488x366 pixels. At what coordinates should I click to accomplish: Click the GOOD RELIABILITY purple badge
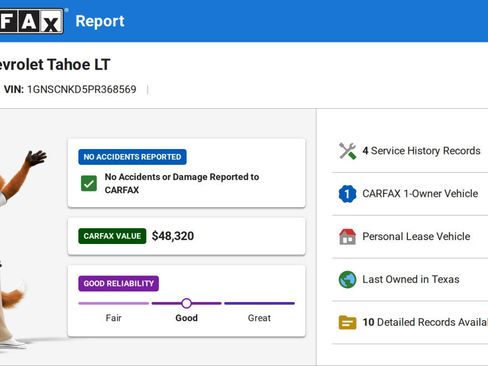tap(119, 284)
